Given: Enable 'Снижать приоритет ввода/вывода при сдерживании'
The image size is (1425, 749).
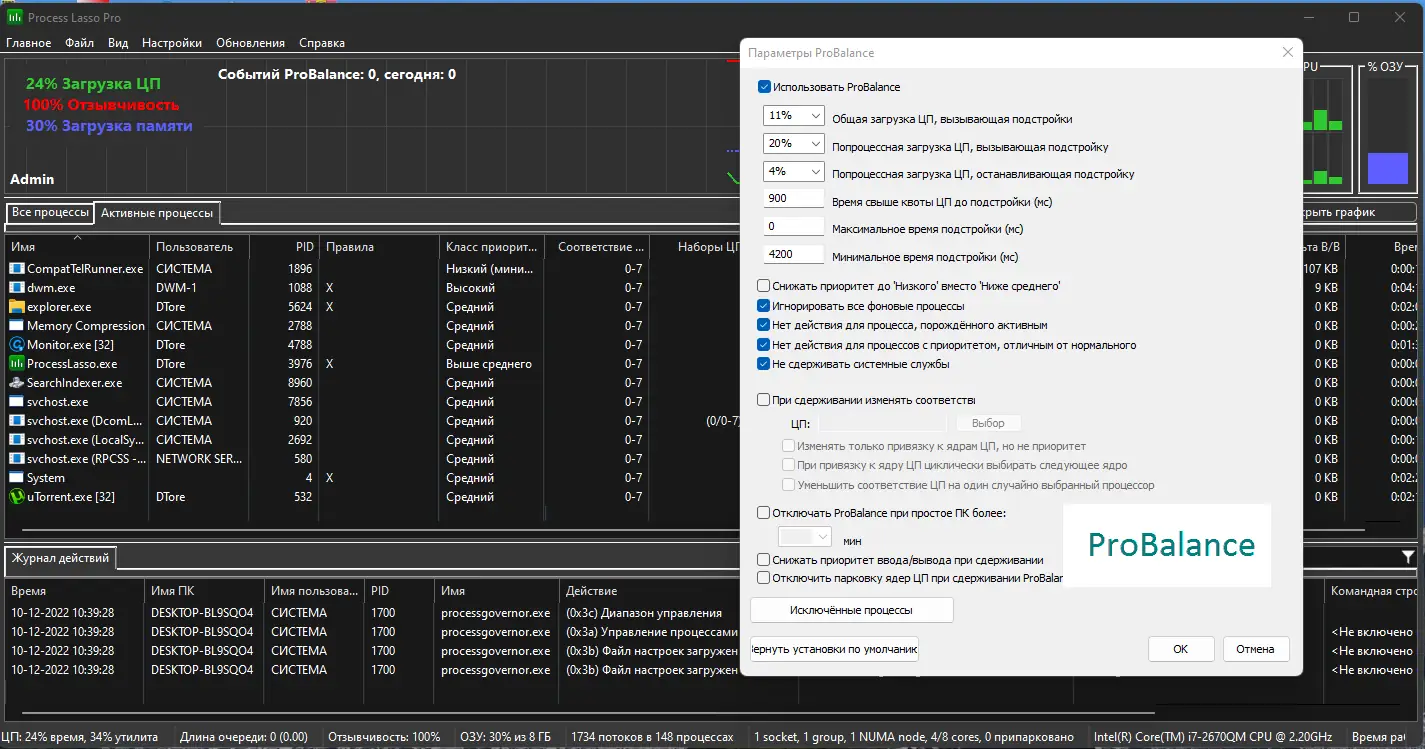Looking at the screenshot, I should coord(765,560).
